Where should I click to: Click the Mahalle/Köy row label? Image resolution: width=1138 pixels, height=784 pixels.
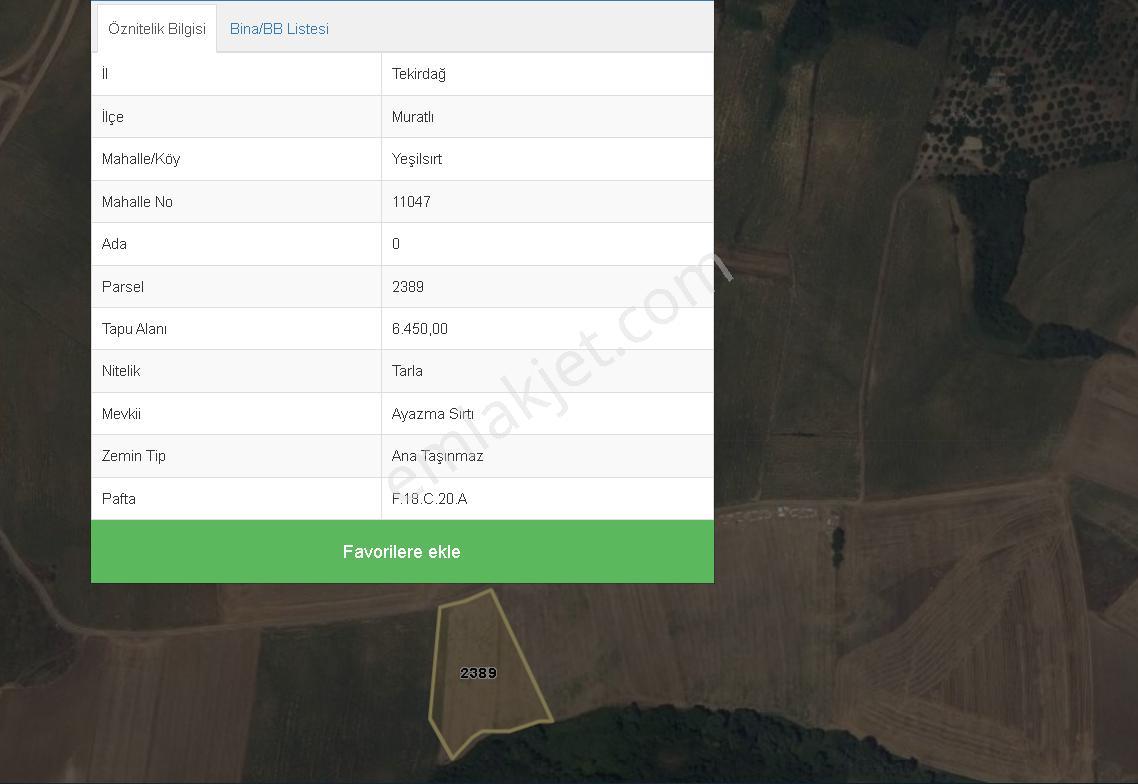click(x=141, y=159)
